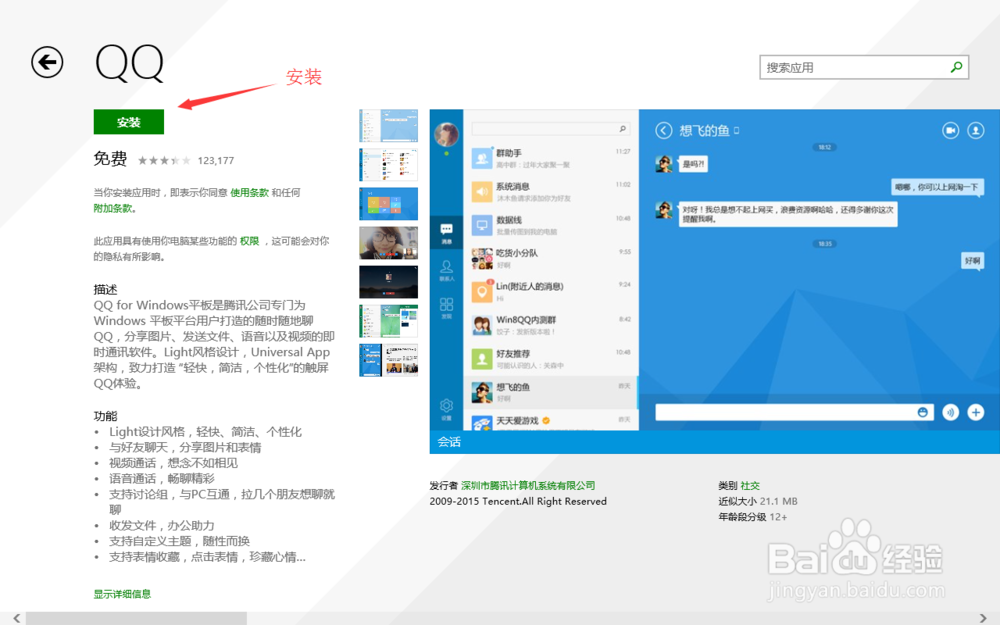Click the 搜索应用 search field

[864, 68]
